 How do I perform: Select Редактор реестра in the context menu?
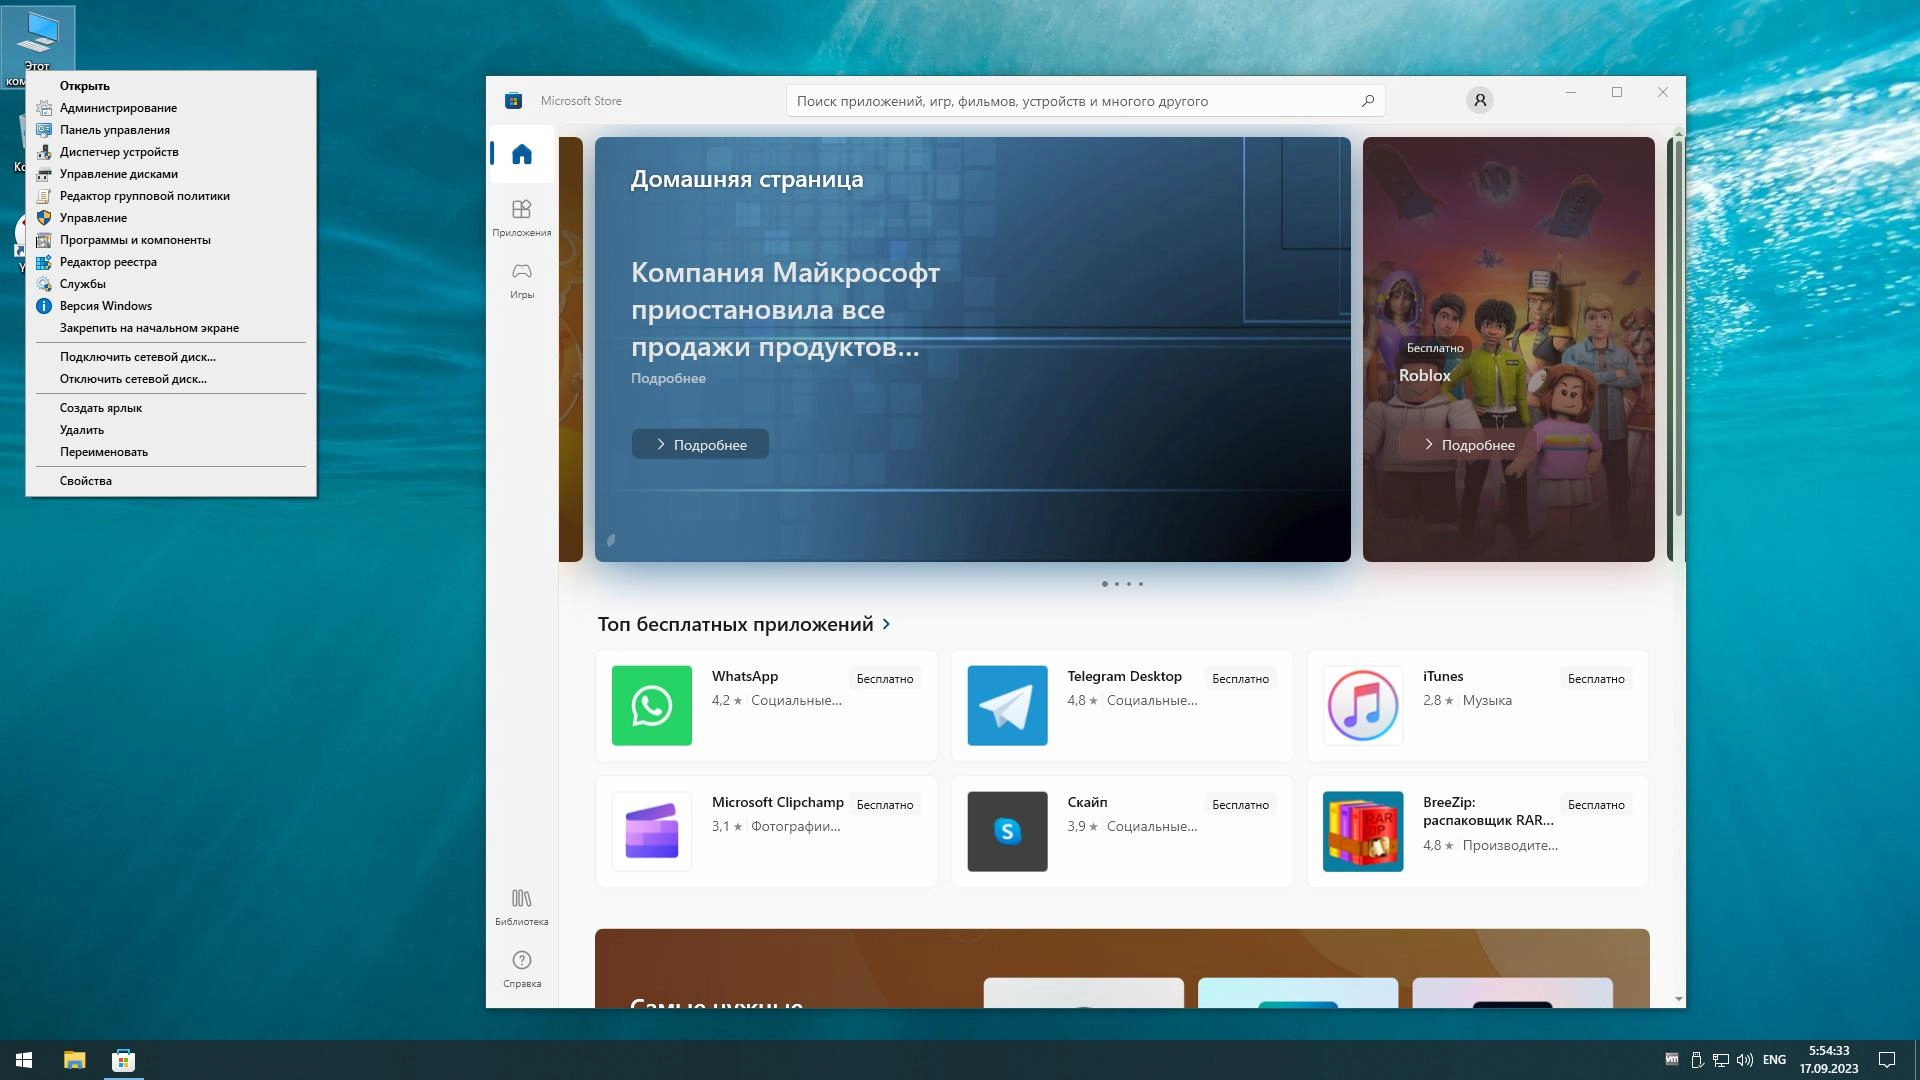pyautogui.click(x=108, y=262)
